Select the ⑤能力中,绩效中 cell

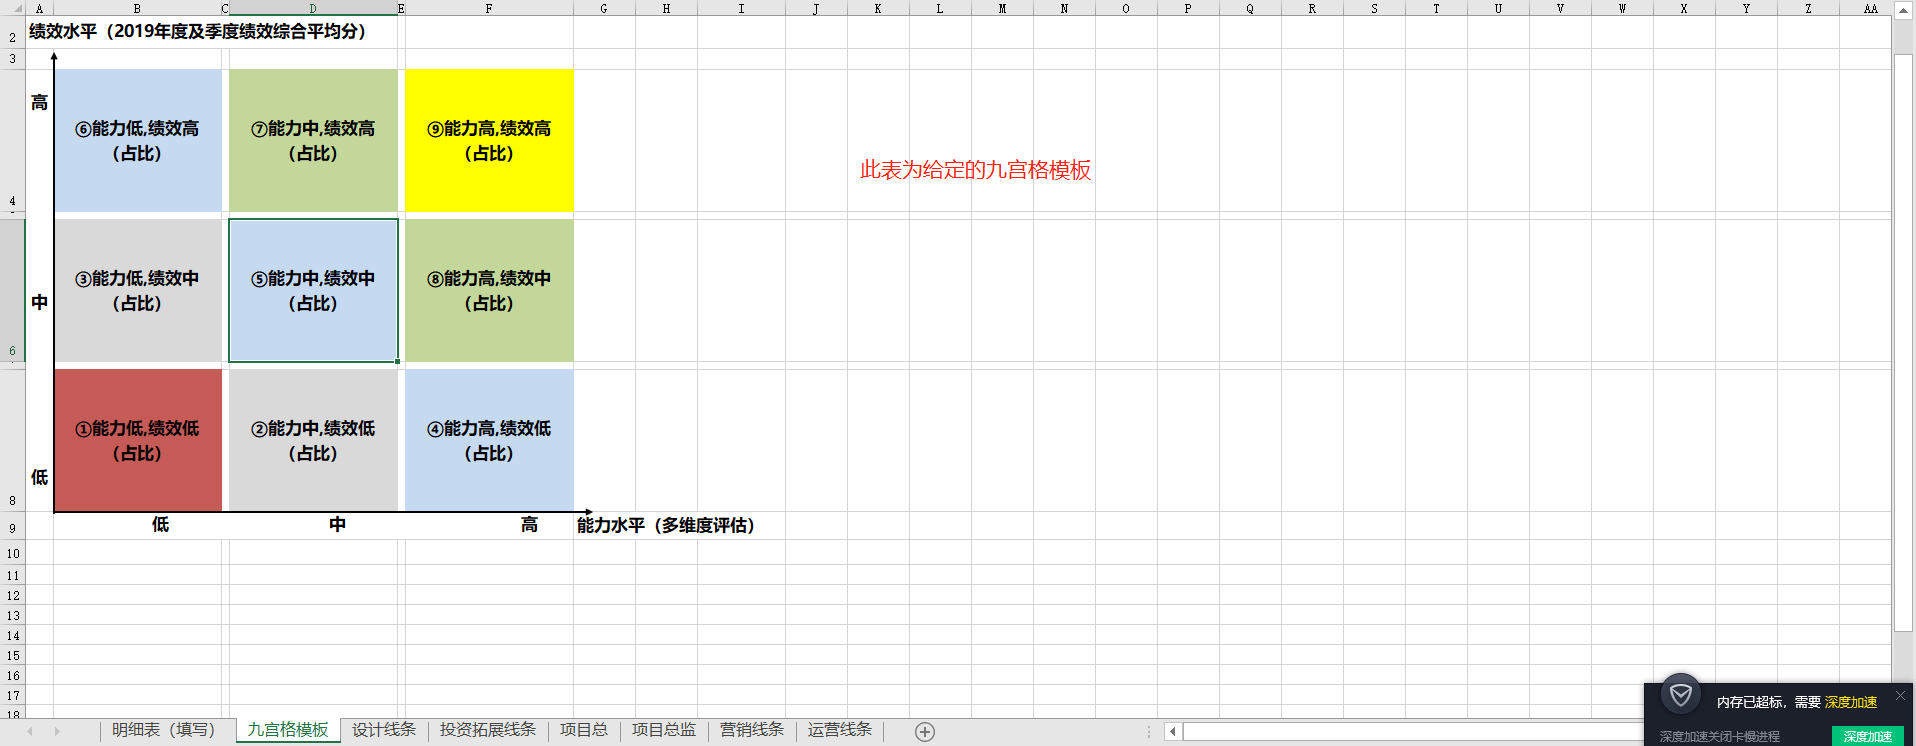(x=313, y=291)
